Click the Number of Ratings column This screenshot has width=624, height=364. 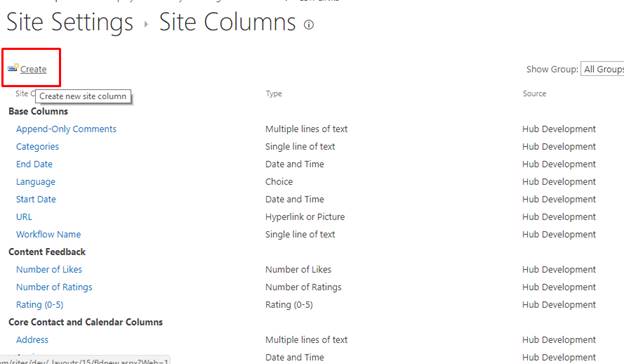[54, 287]
